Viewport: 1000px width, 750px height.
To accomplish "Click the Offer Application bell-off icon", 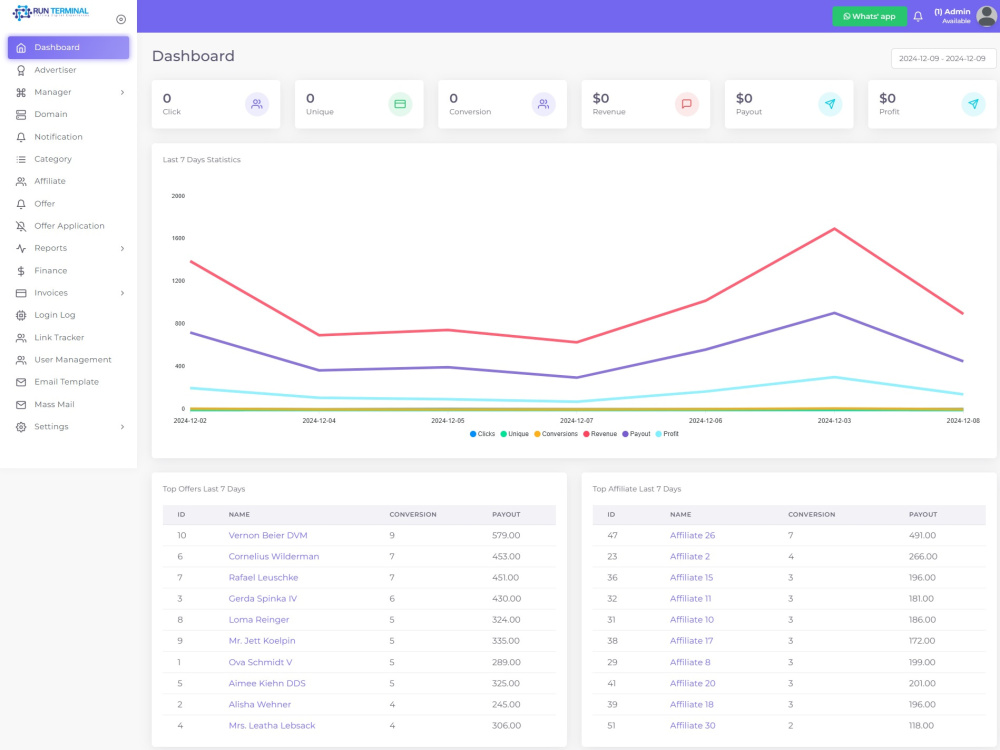I will (x=21, y=226).
